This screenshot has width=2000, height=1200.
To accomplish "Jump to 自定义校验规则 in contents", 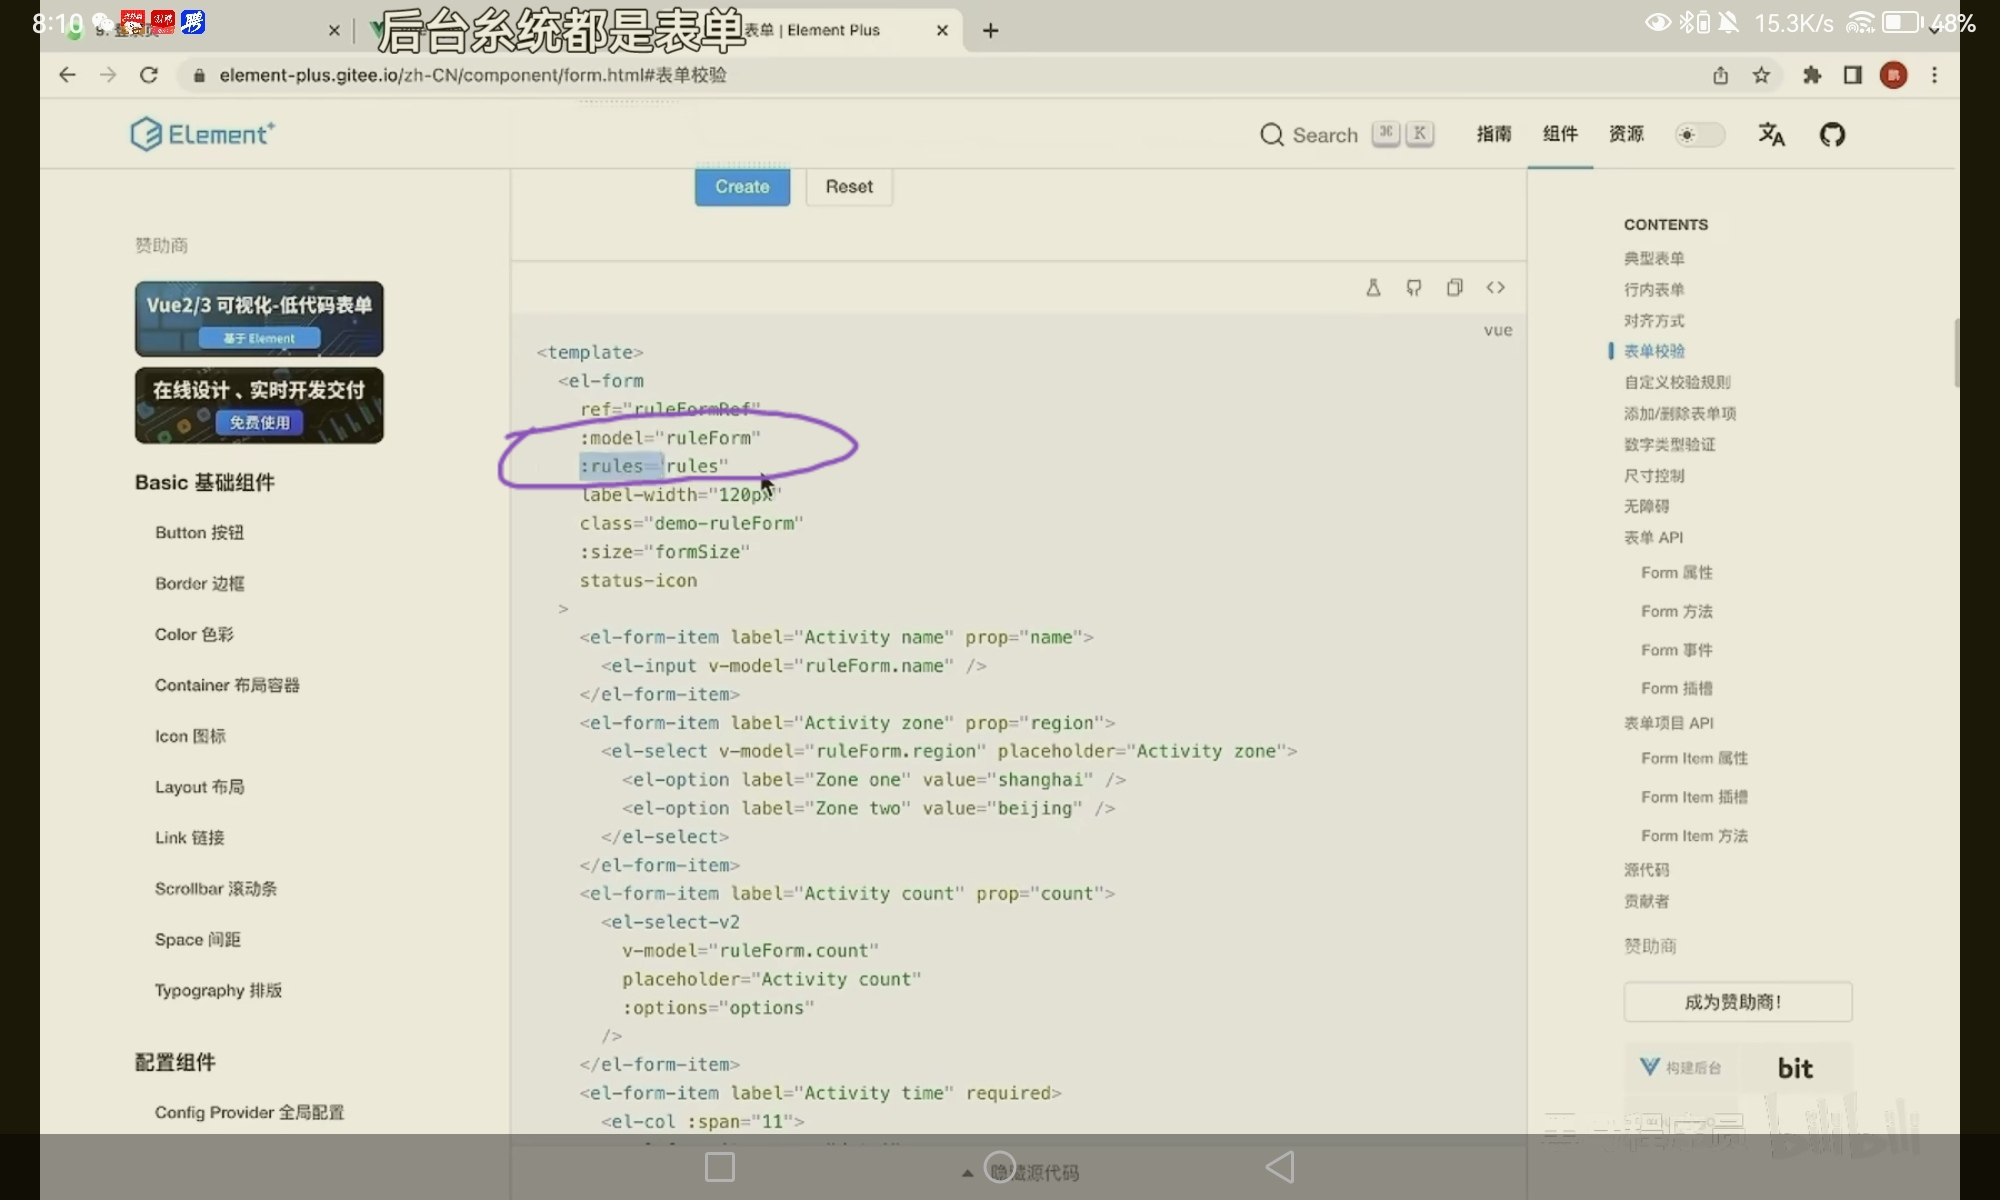I will pos(1677,382).
